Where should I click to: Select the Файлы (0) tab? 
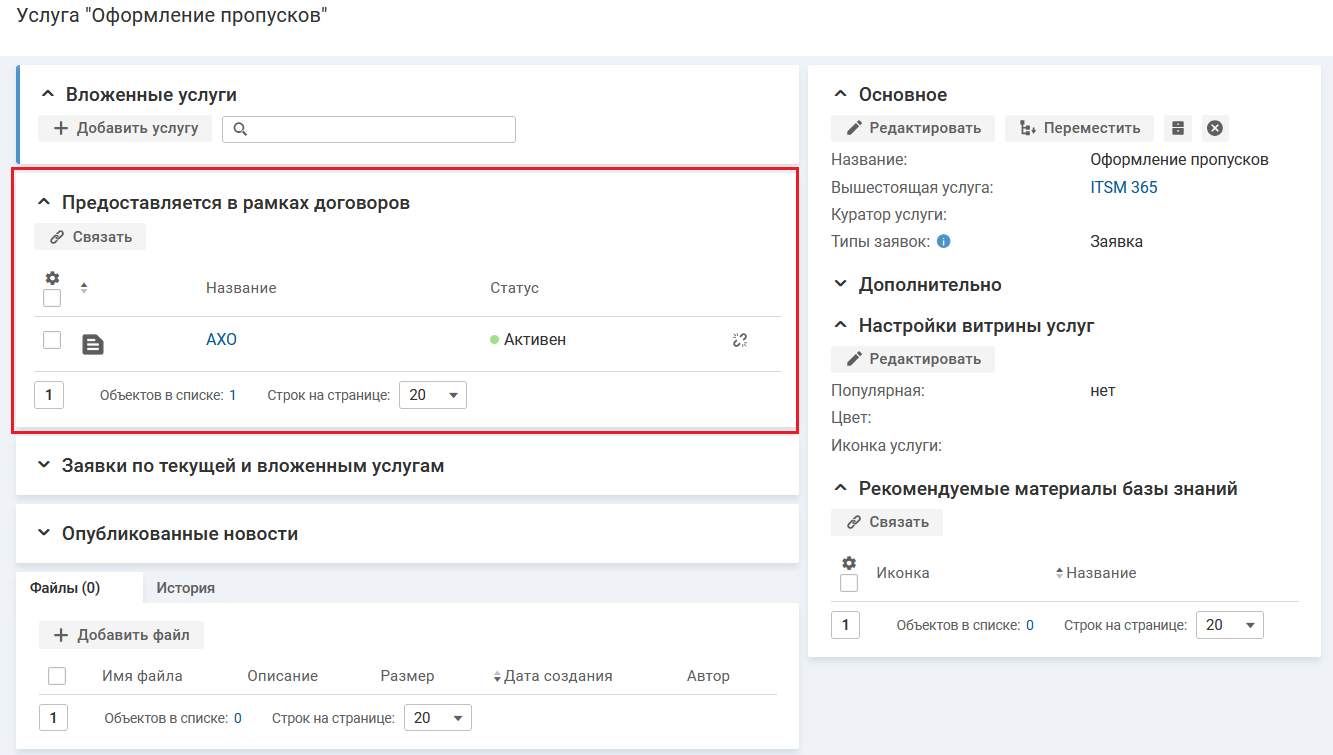tap(65, 588)
